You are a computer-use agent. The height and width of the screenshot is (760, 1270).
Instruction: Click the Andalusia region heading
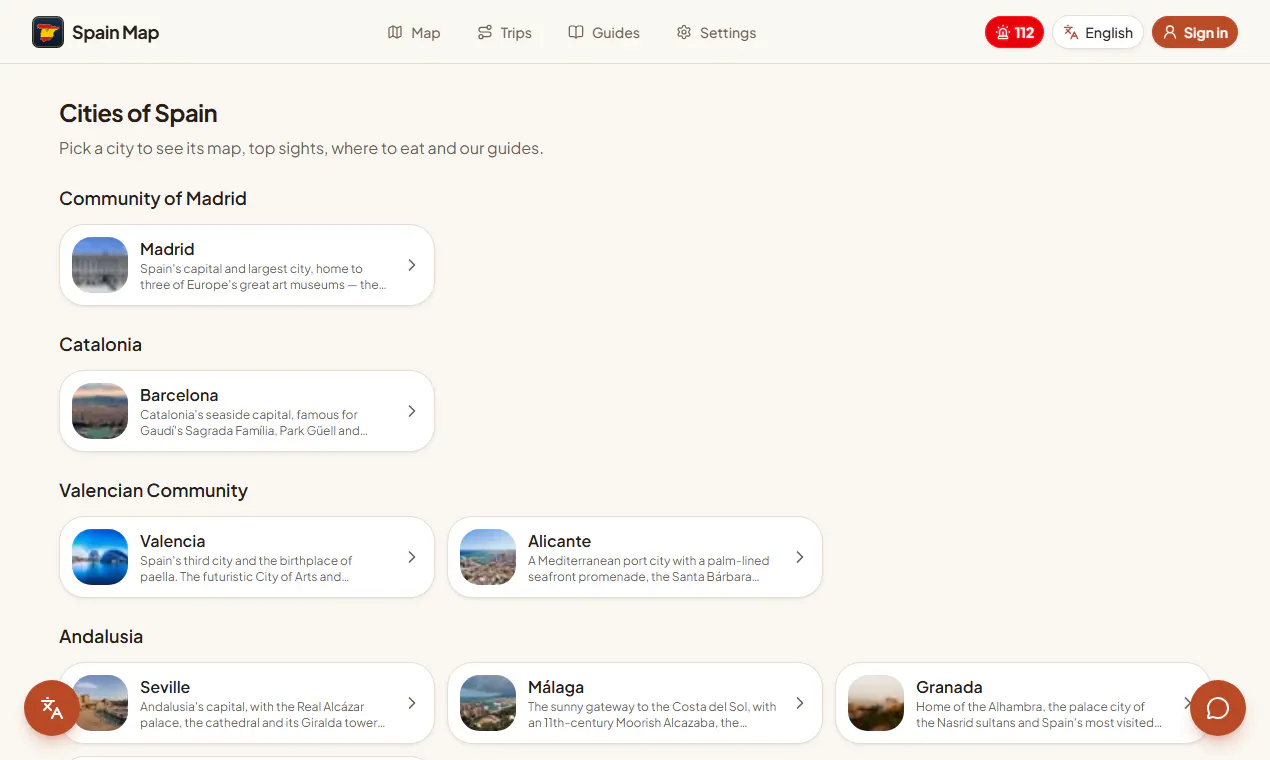[101, 636]
